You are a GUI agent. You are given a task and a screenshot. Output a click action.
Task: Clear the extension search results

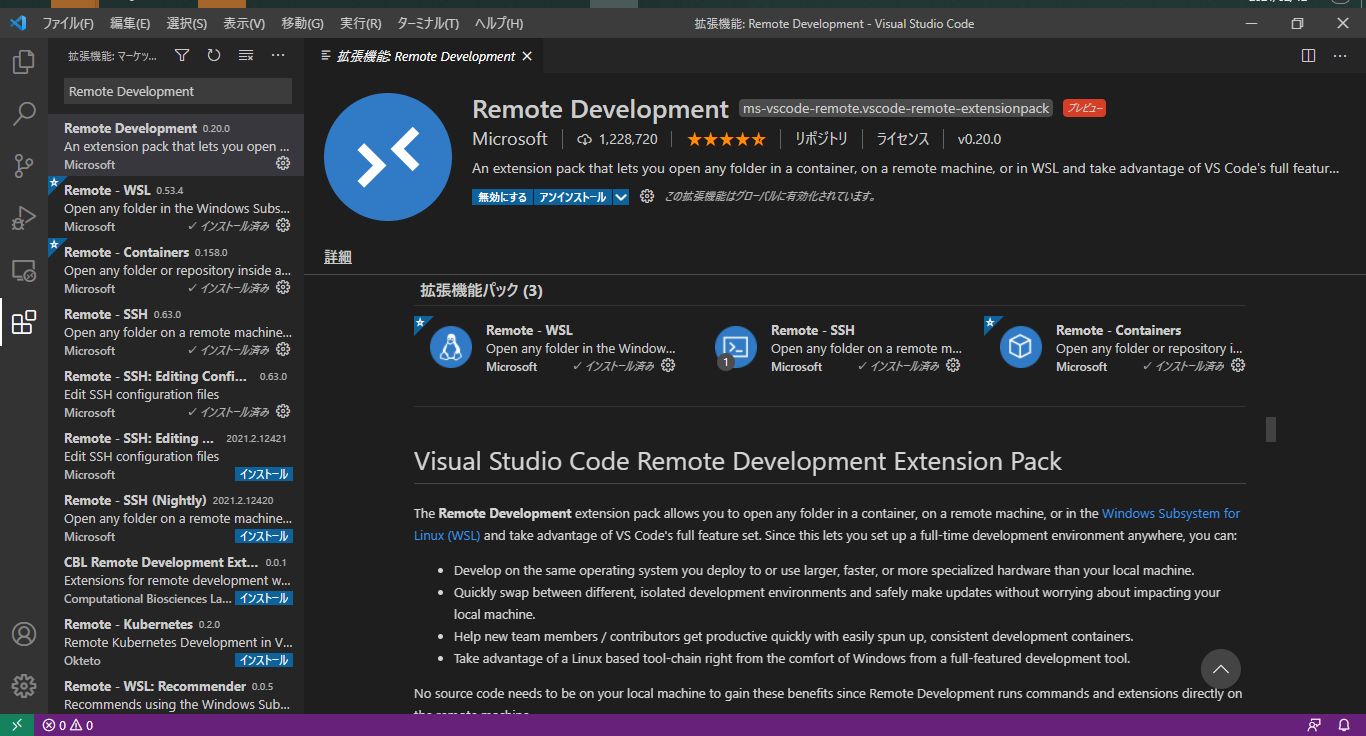[x=245, y=56]
